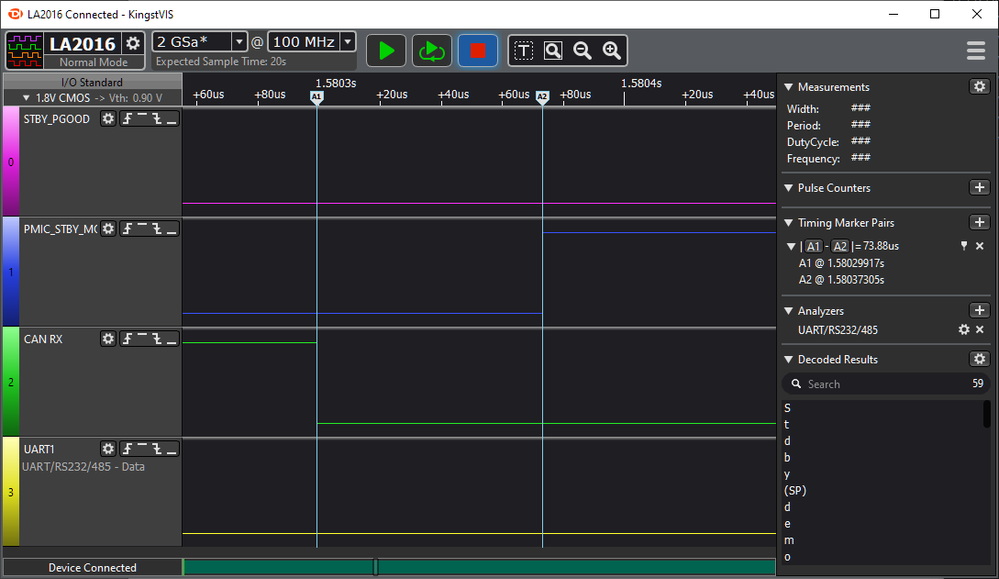
Task: Click the decoded results list scrollbar
Action: pos(986,414)
